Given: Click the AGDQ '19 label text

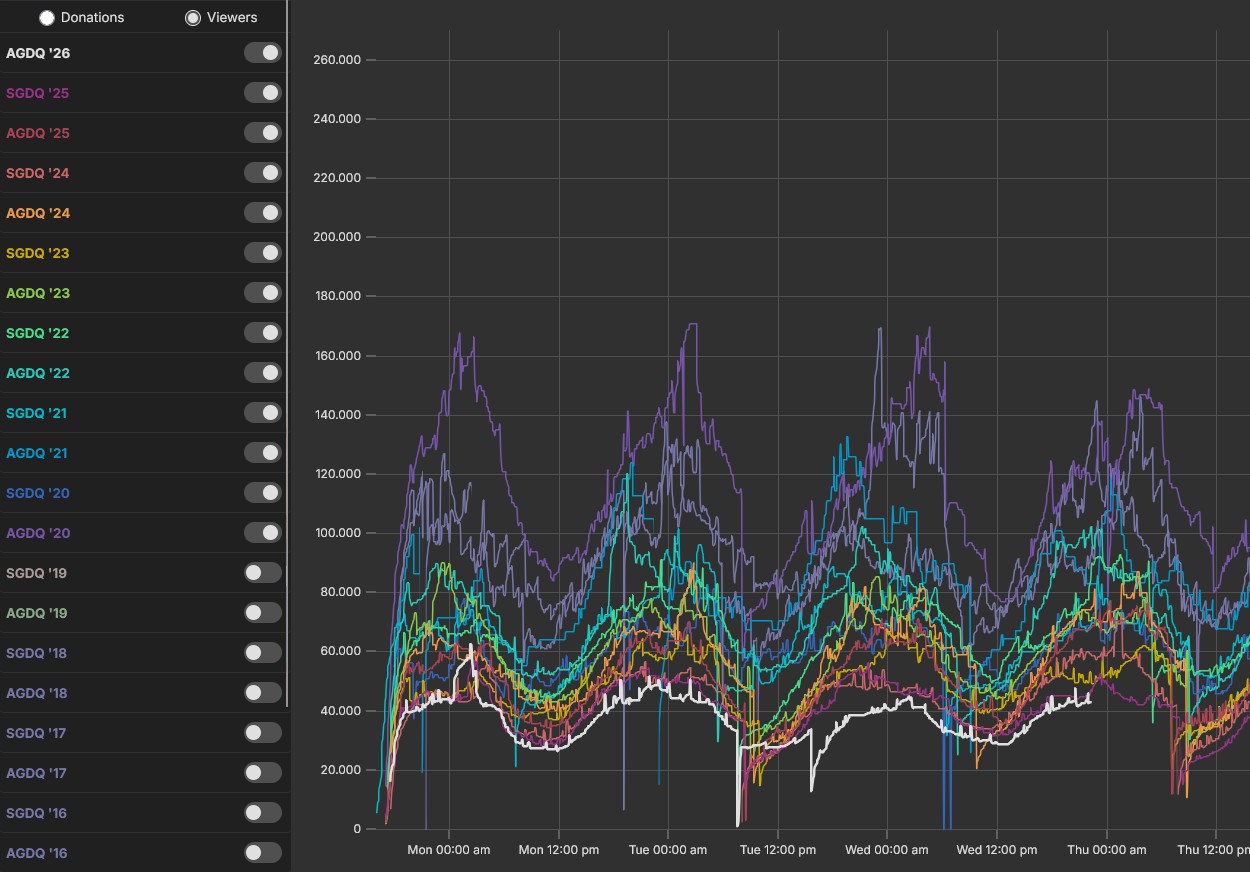Looking at the screenshot, I should pyautogui.click(x=37, y=613).
